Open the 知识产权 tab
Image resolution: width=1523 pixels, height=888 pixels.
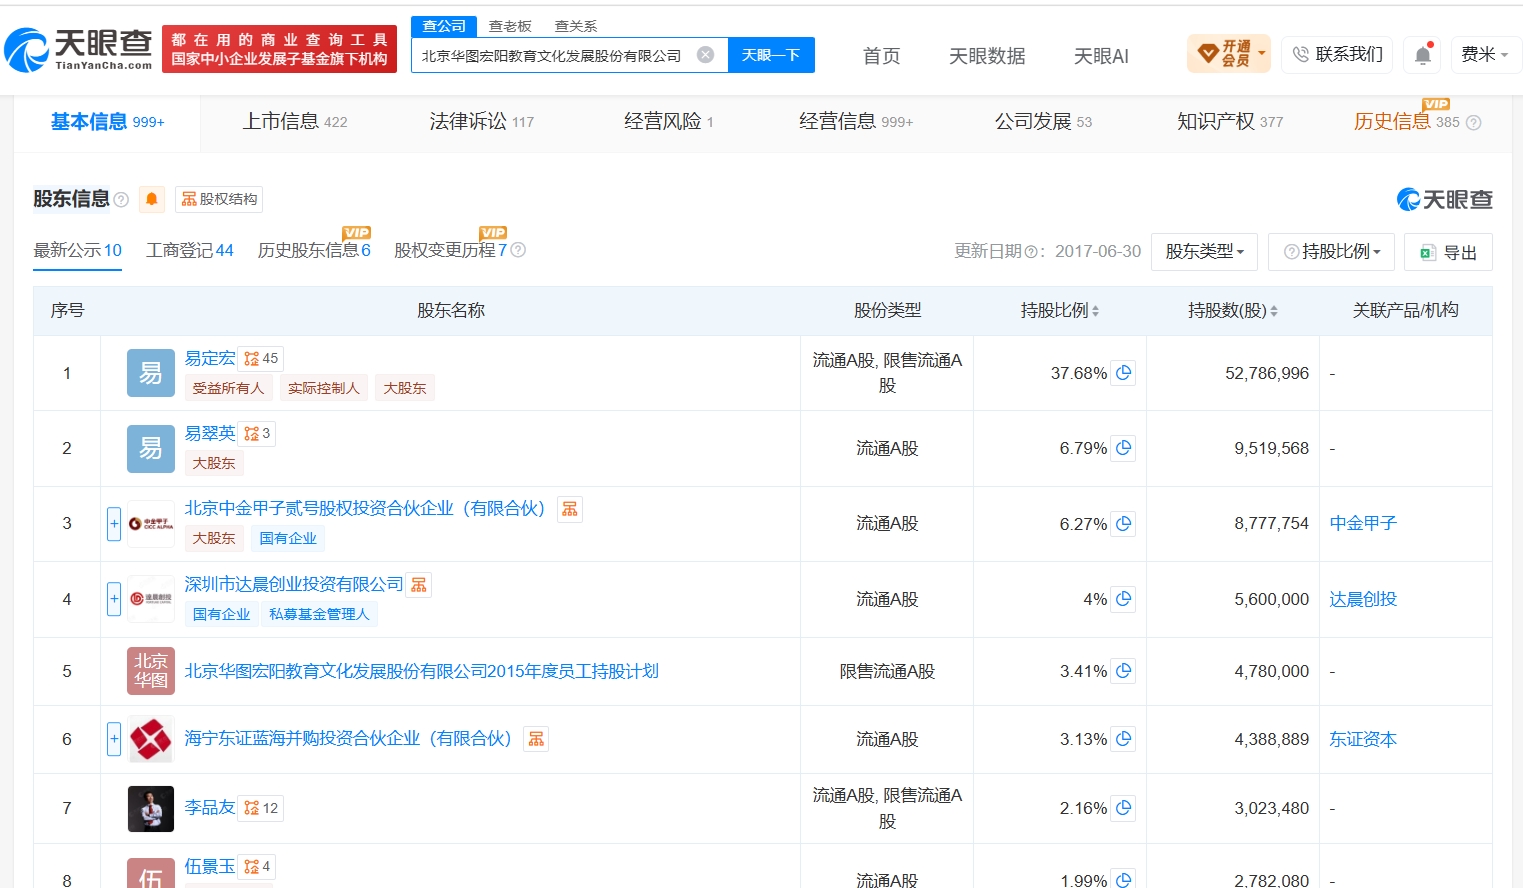coord(1230,122)
